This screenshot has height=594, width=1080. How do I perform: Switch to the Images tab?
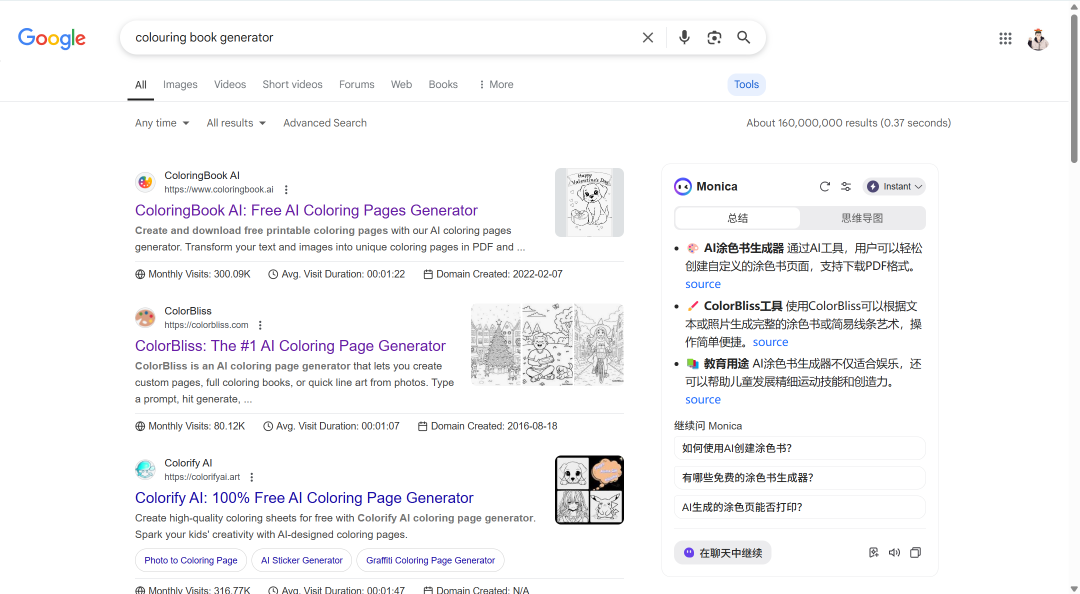tap(180, 85)
